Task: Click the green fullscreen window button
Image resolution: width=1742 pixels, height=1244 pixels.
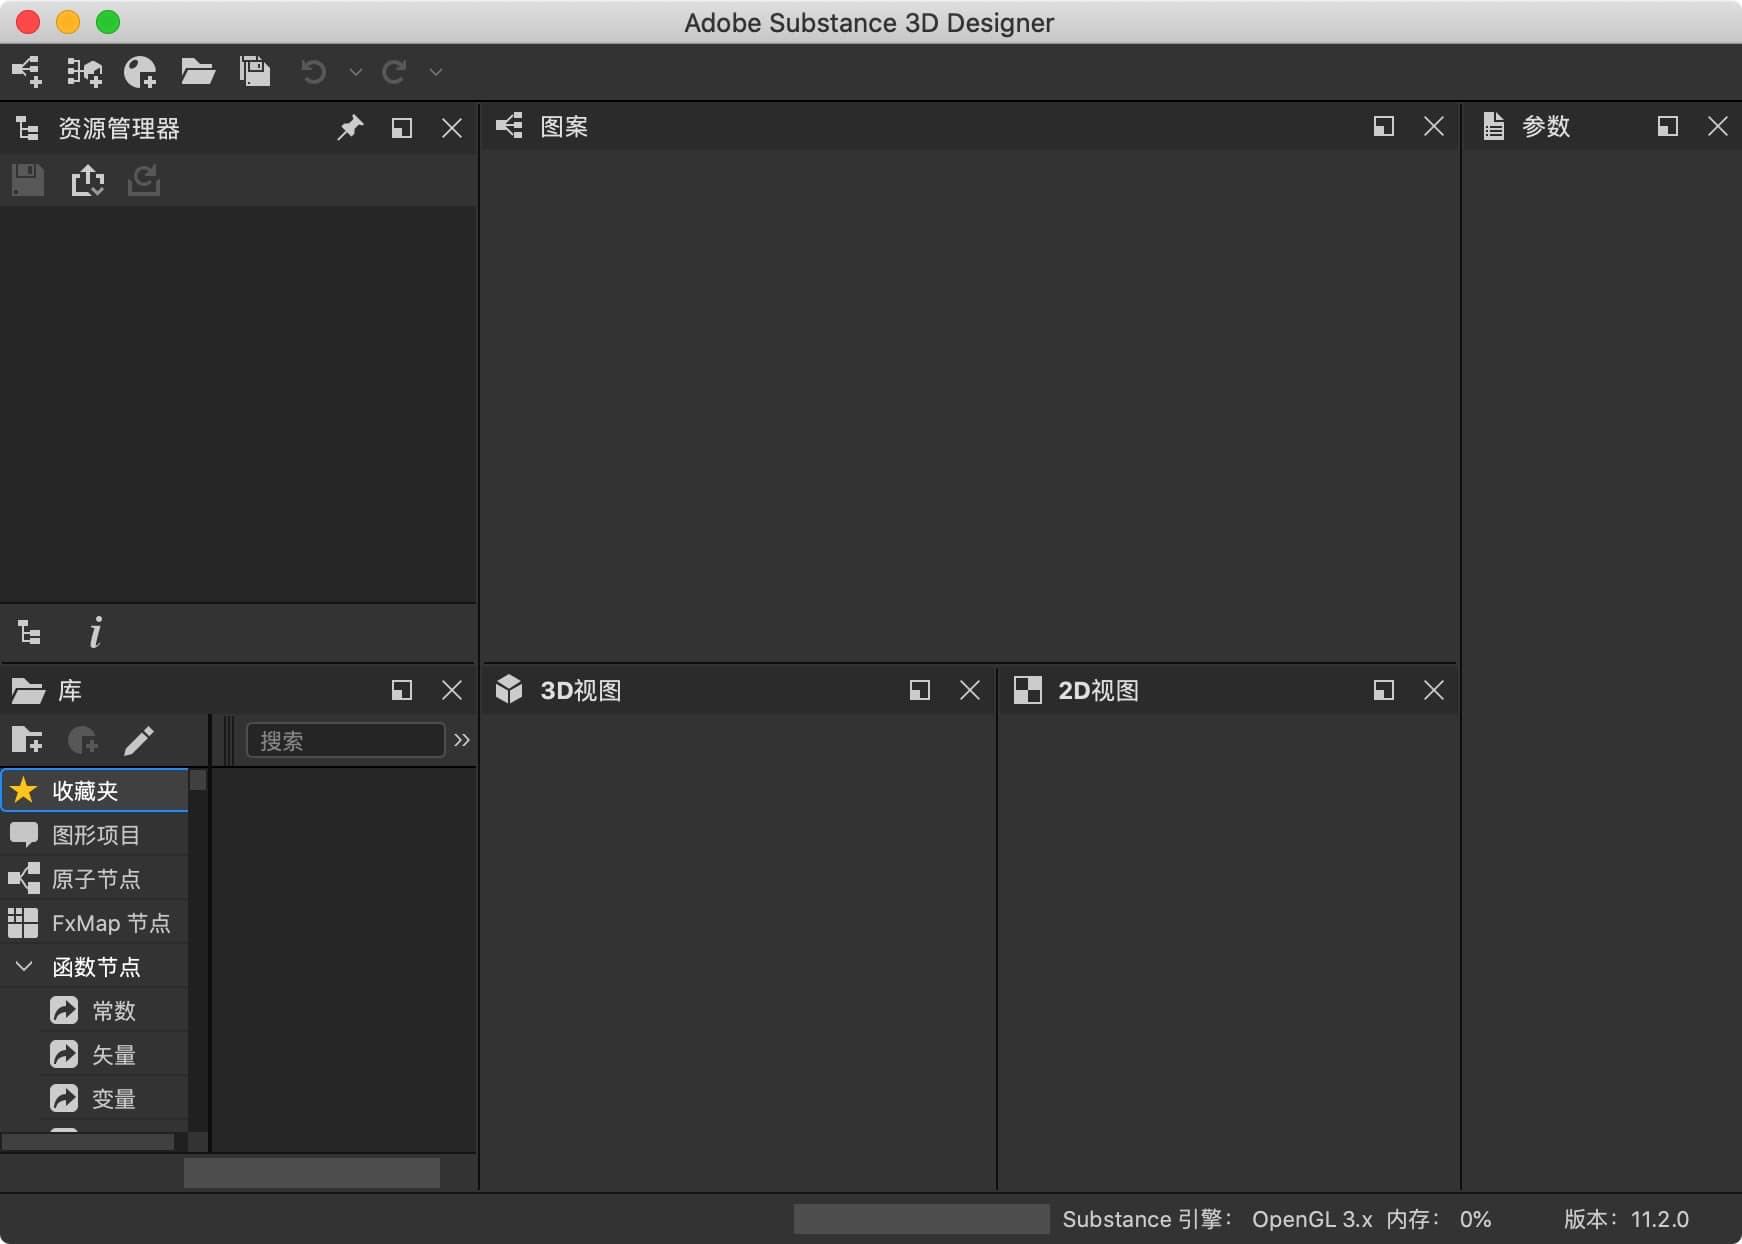Action: coord(108,22)
